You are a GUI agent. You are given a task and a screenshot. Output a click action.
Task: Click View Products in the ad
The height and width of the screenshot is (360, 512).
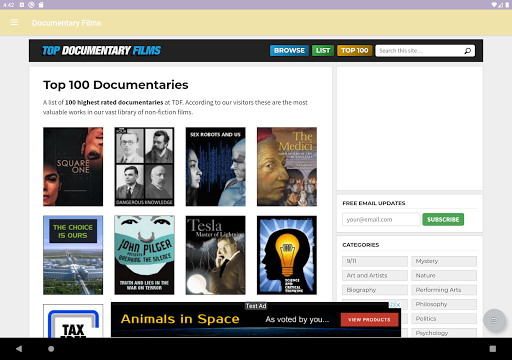(369, 320)
